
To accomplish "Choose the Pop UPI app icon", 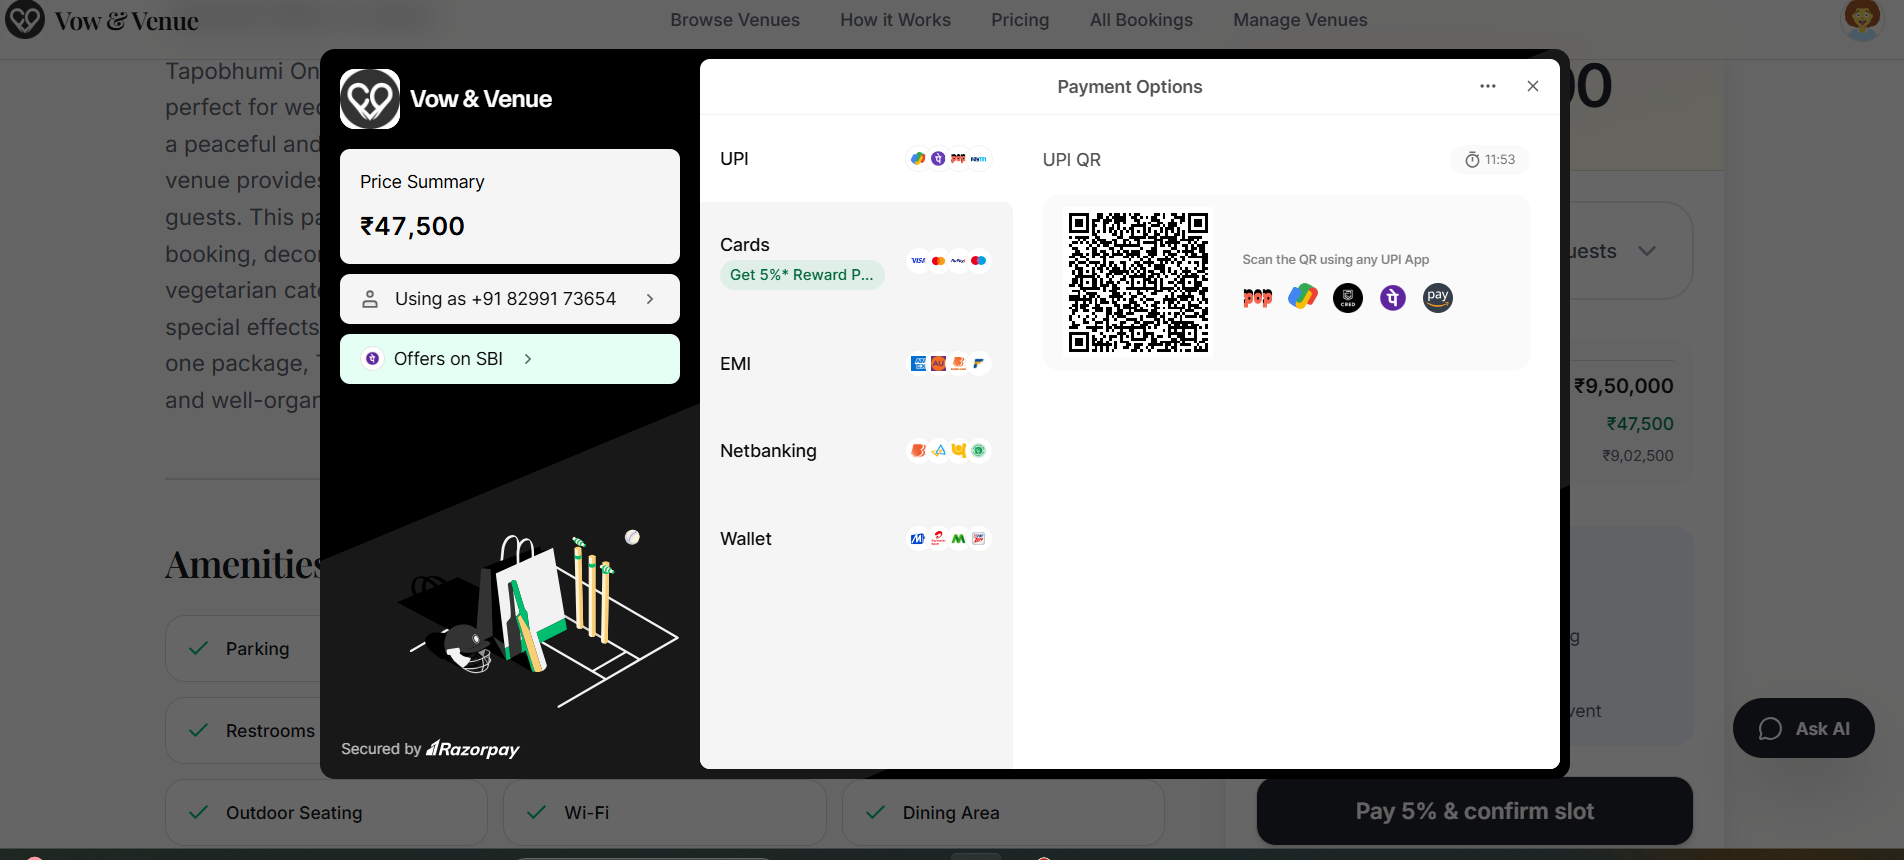I will point(1258,297).
